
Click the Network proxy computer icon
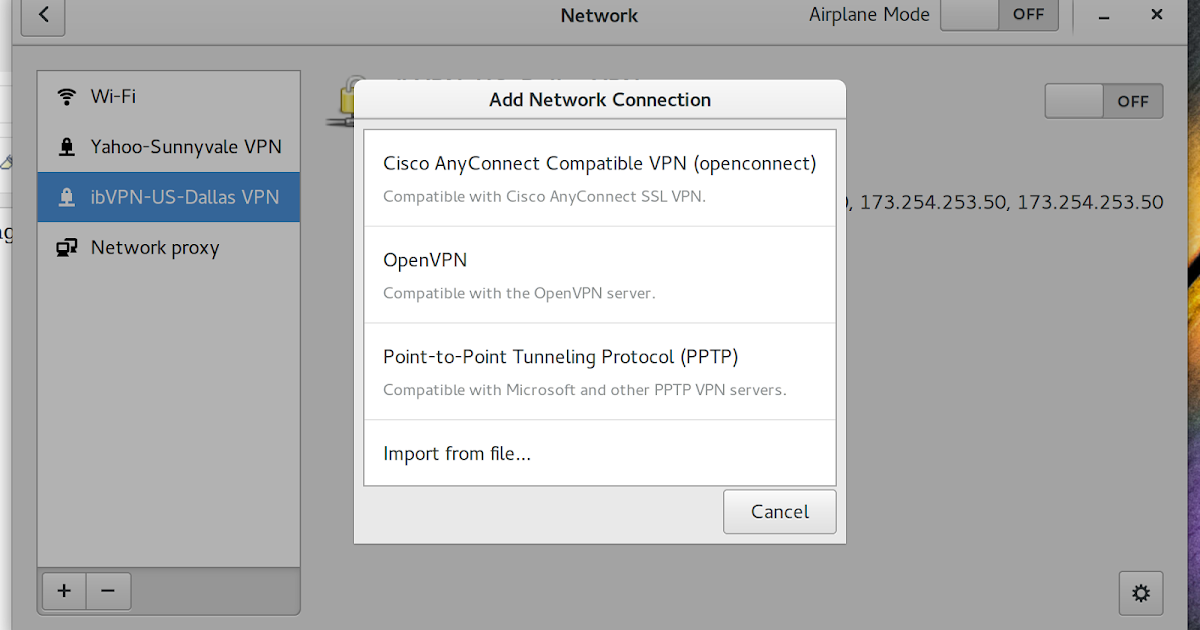tap(67, 248)
